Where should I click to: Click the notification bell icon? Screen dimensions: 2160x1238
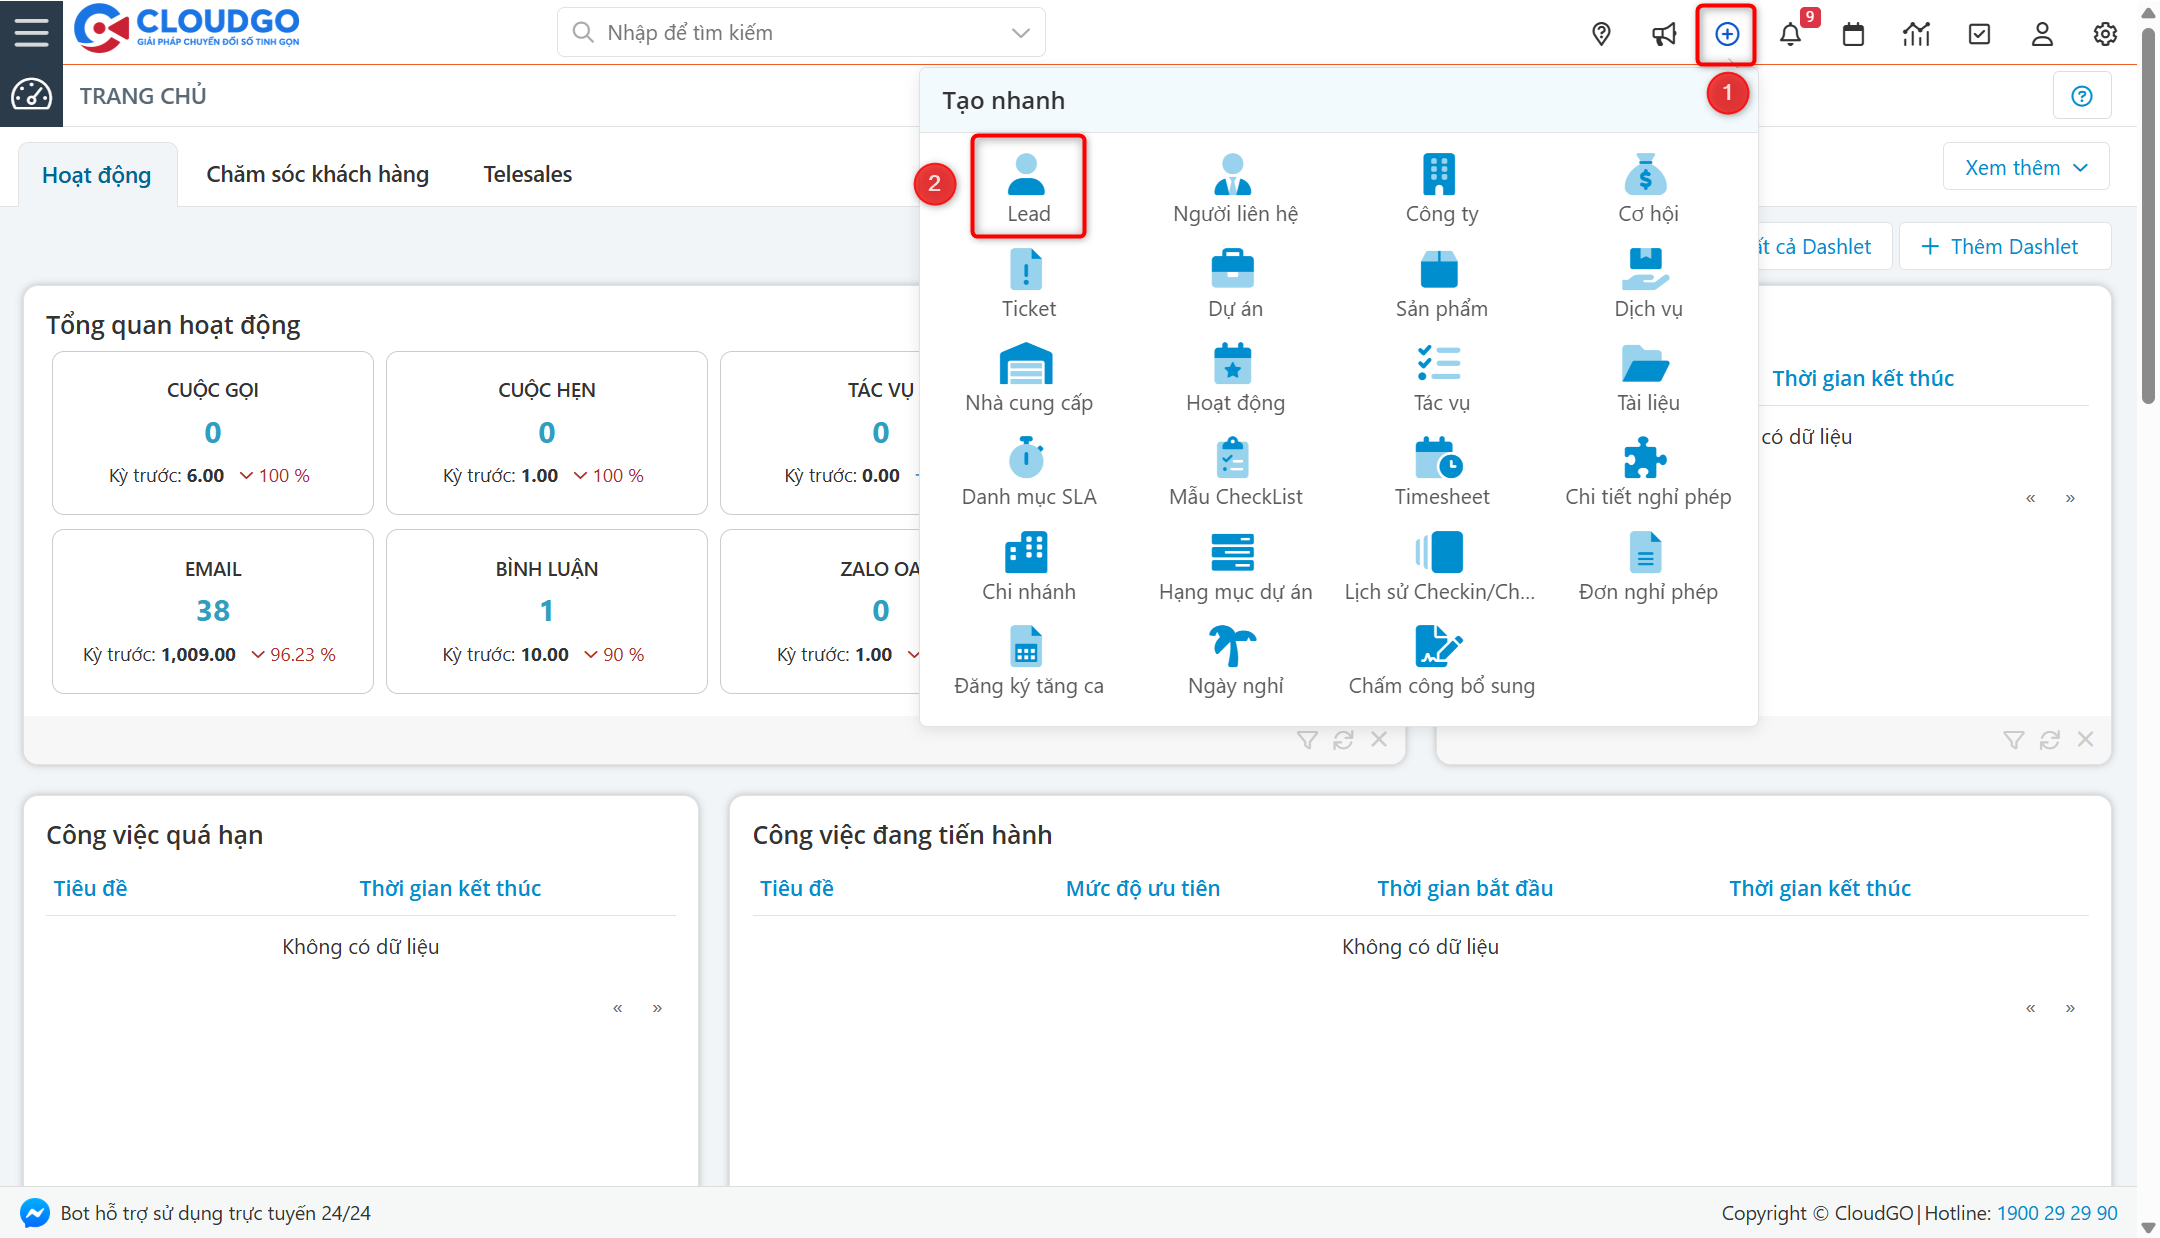[1790, 34]
